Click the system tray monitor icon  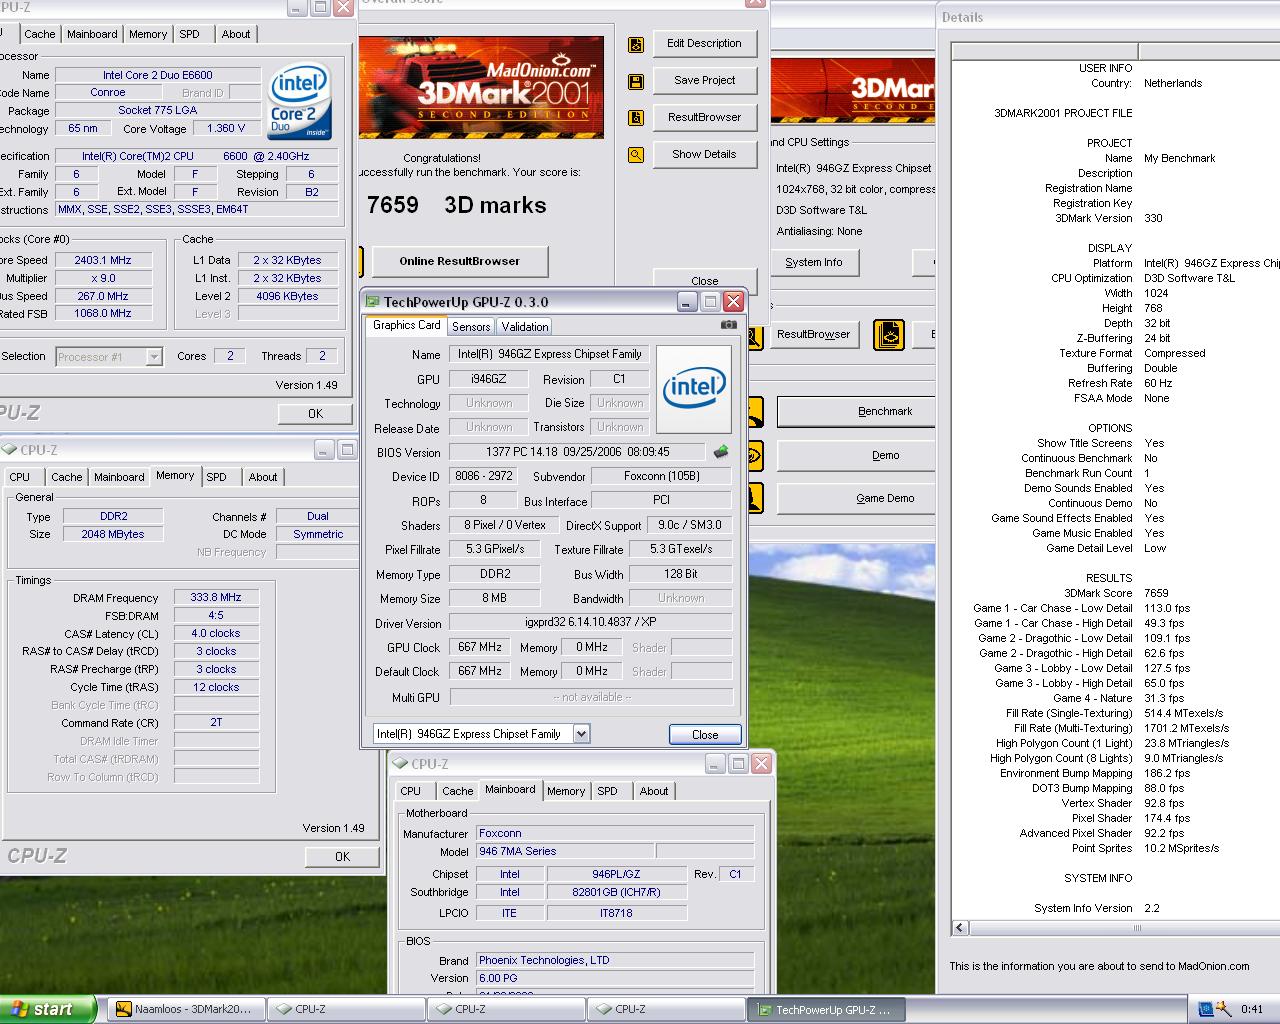[1205, 1009]
